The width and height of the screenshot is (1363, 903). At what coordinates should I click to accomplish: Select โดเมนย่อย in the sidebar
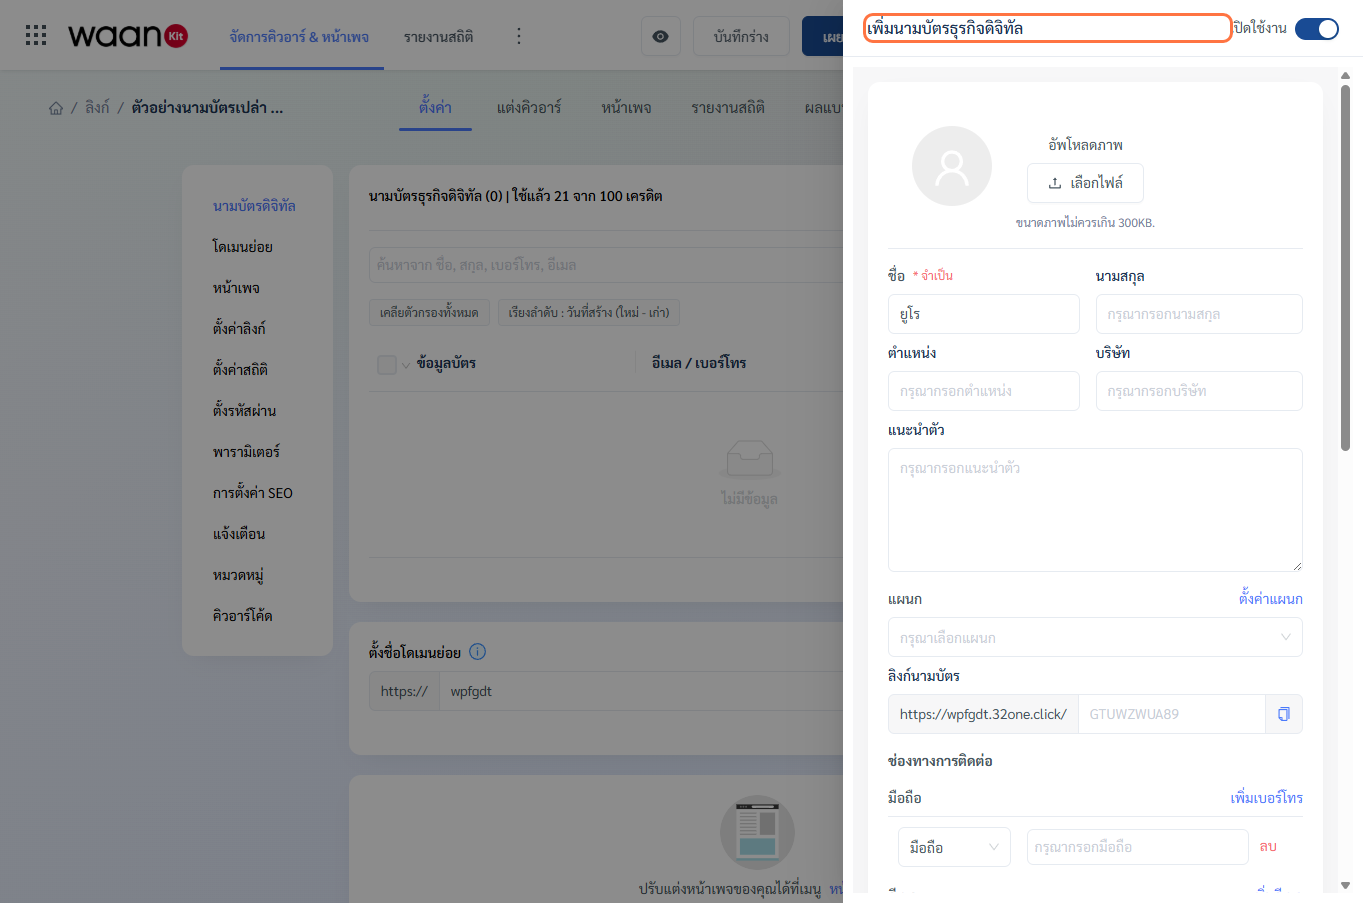[242, 247]
